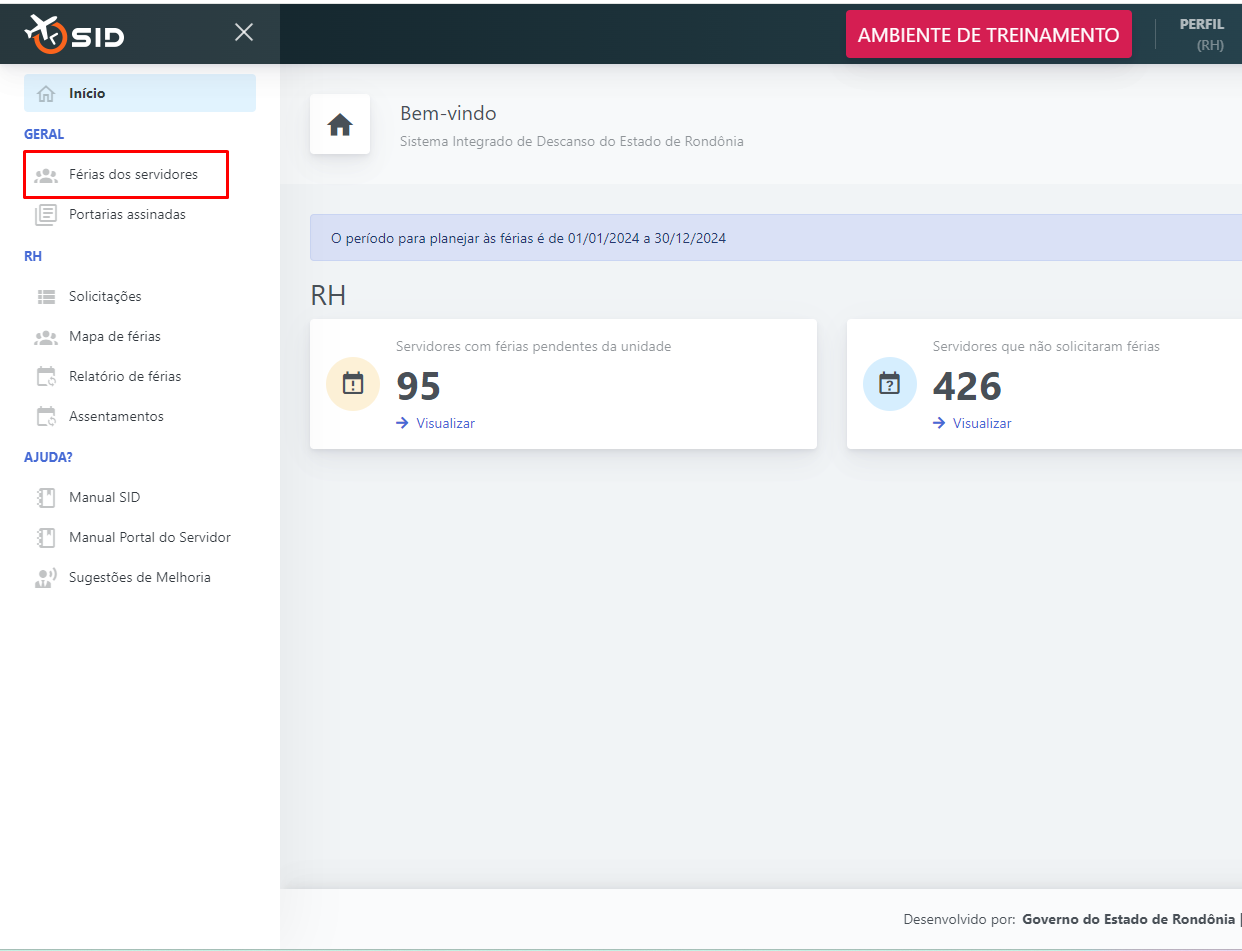Click the home icon beside Bem-vindo
This screenshot has width=1242, height=951.
pos(340,125)
